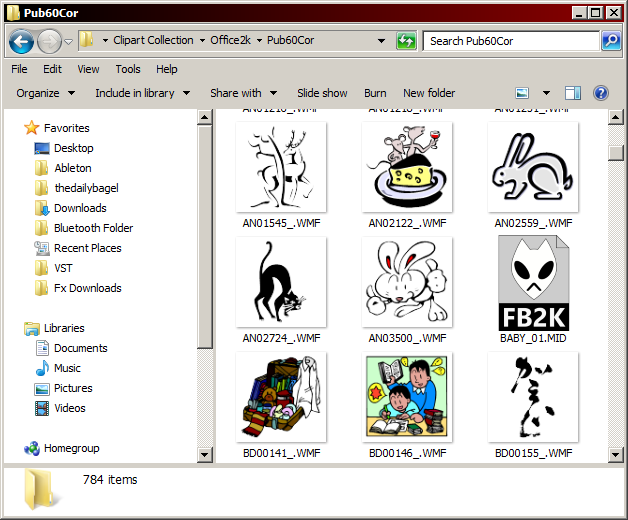Click navigation pane scroll down arrow
628x520 pixels.
point(205,455)
